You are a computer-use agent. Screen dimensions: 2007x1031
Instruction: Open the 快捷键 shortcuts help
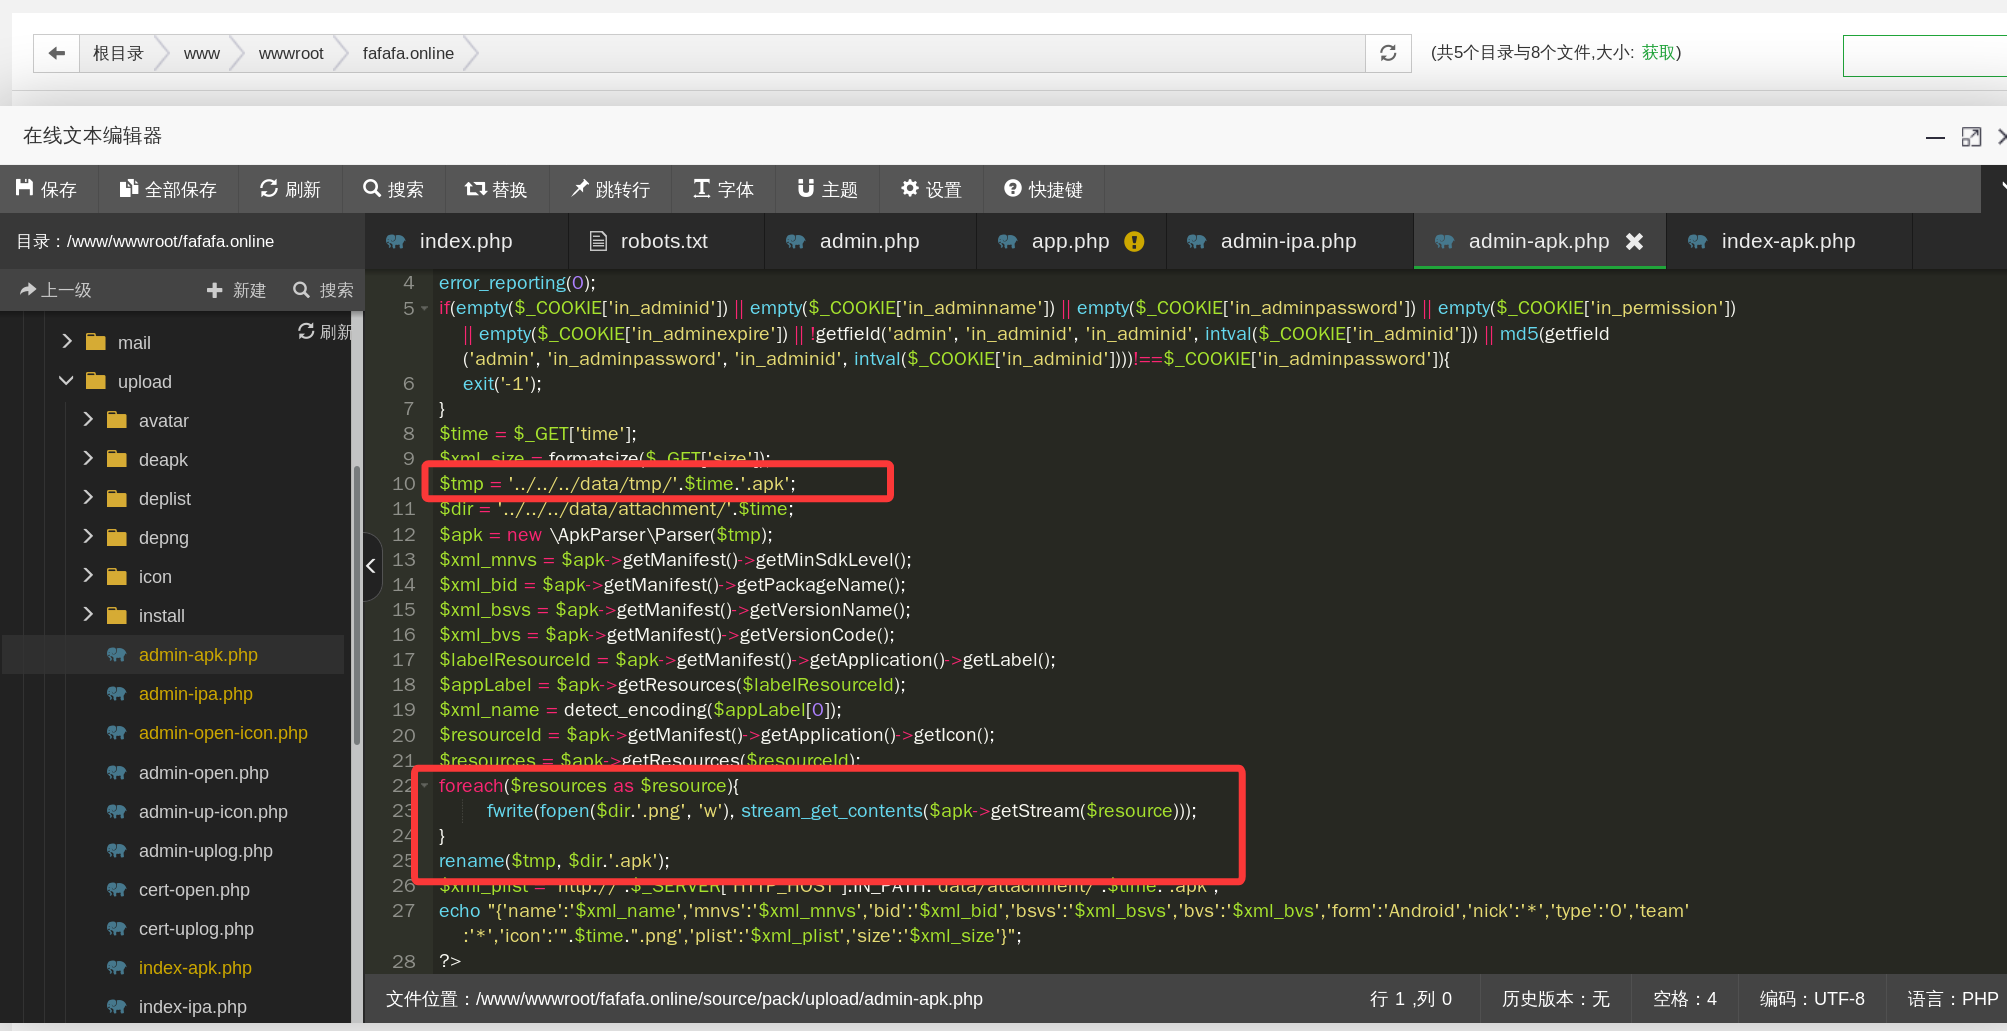click(x=1043, y=189)
